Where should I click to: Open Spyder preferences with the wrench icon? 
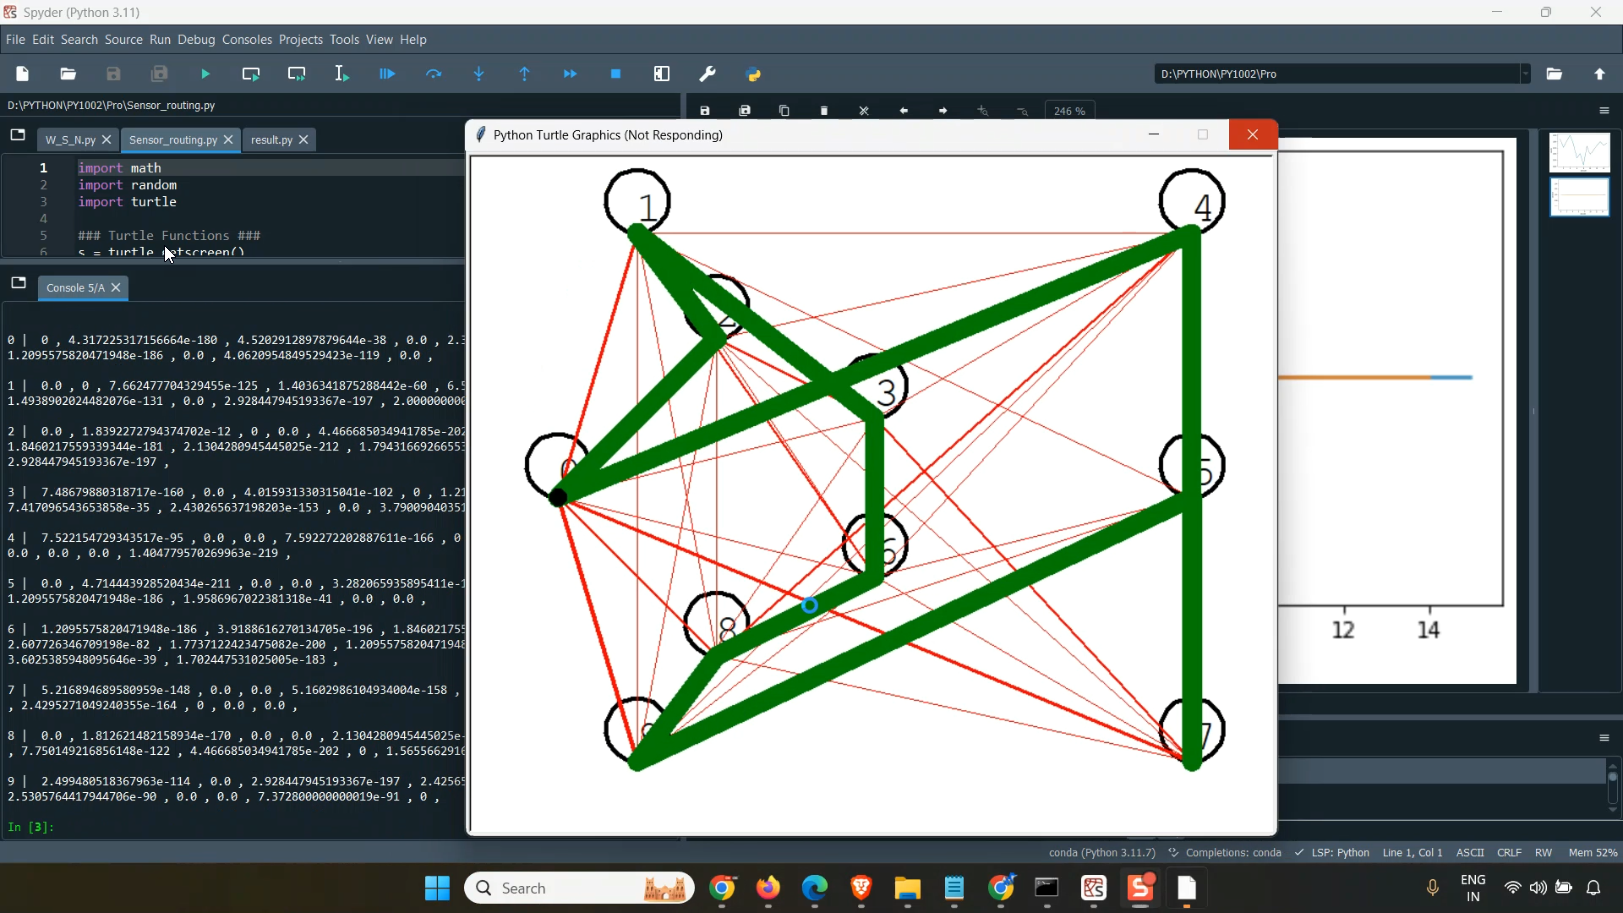click(708, 73)
